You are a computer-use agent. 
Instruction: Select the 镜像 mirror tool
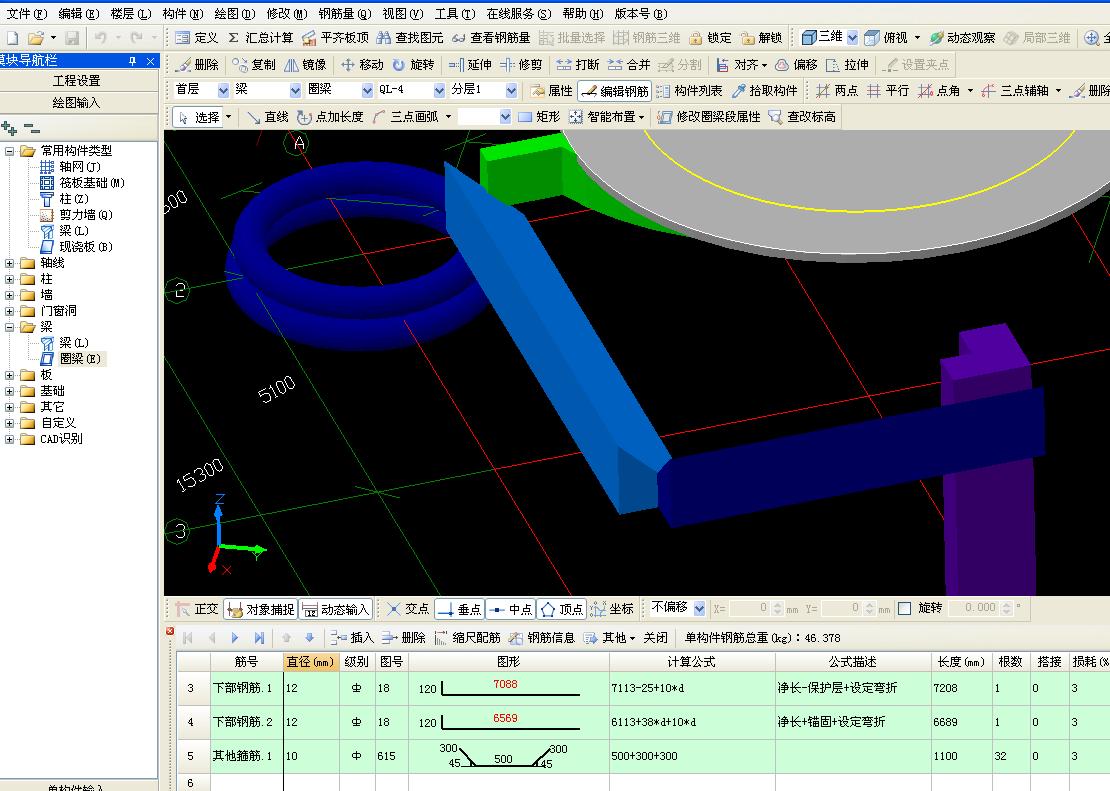305,64
